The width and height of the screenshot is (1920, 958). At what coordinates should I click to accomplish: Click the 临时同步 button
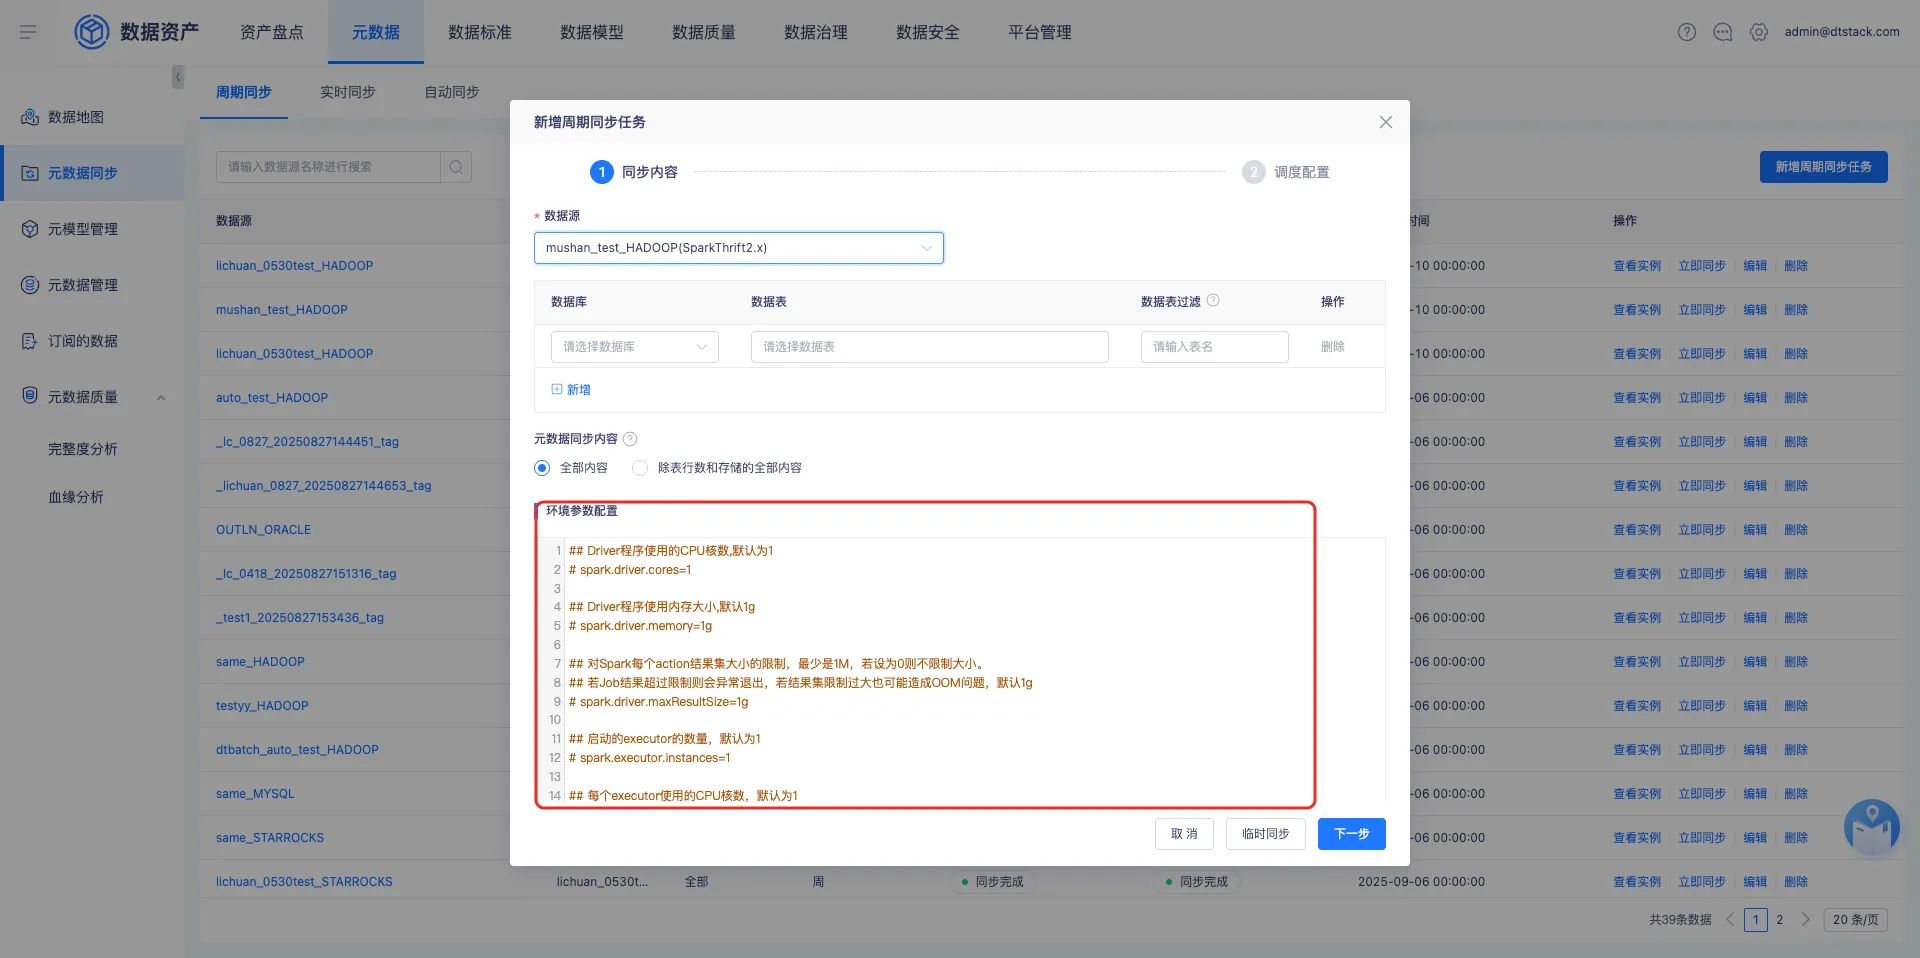click(x=1265, y=834)
